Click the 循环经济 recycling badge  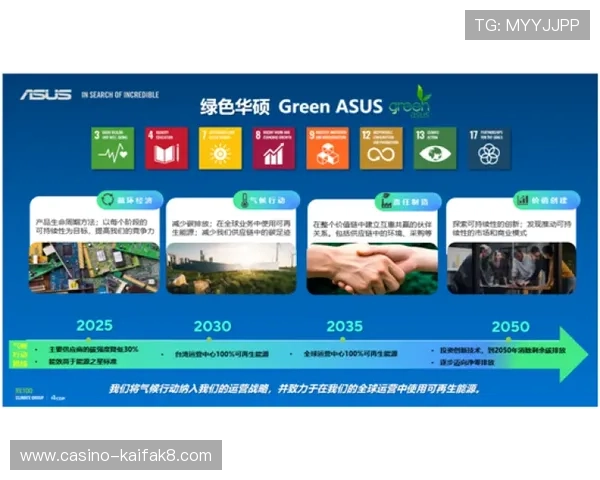coord(130,200)
